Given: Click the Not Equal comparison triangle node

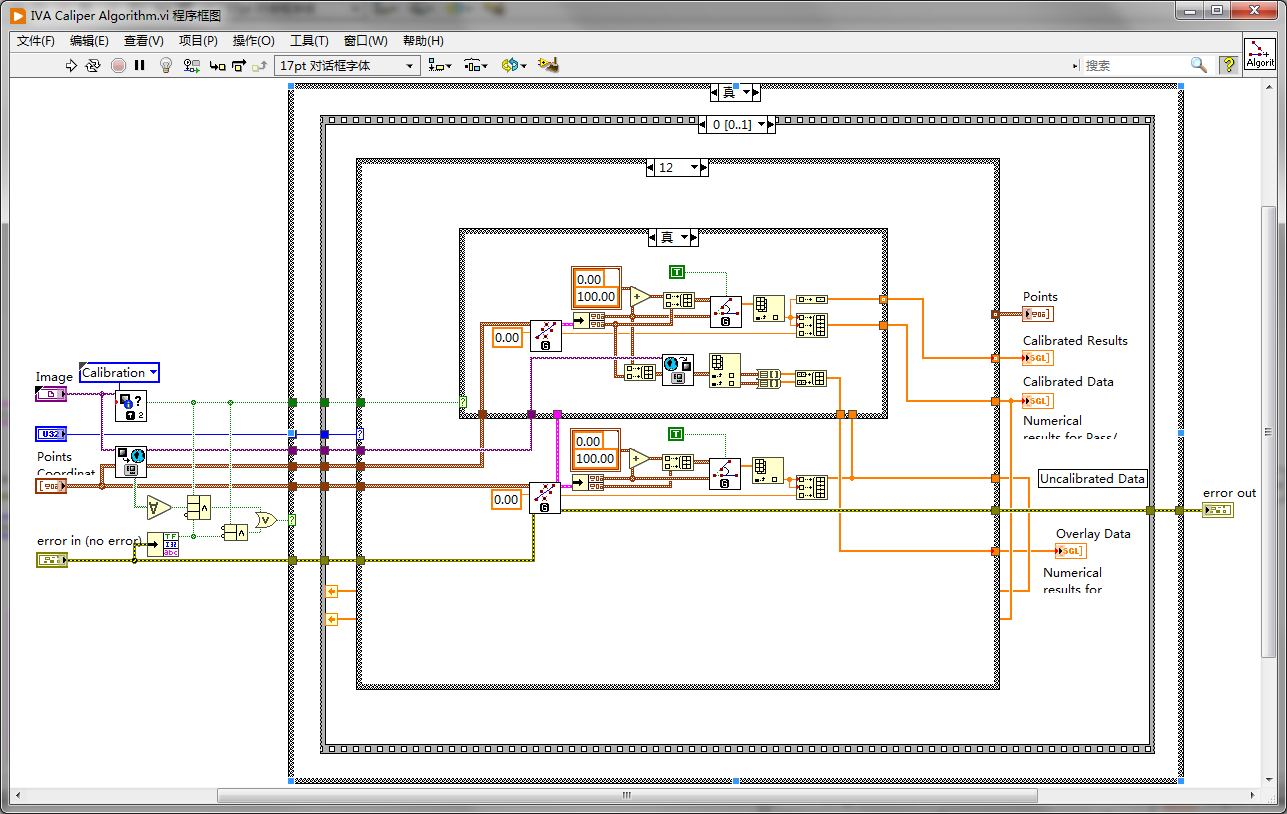Looking at the screenshot, I should [158, 508].
